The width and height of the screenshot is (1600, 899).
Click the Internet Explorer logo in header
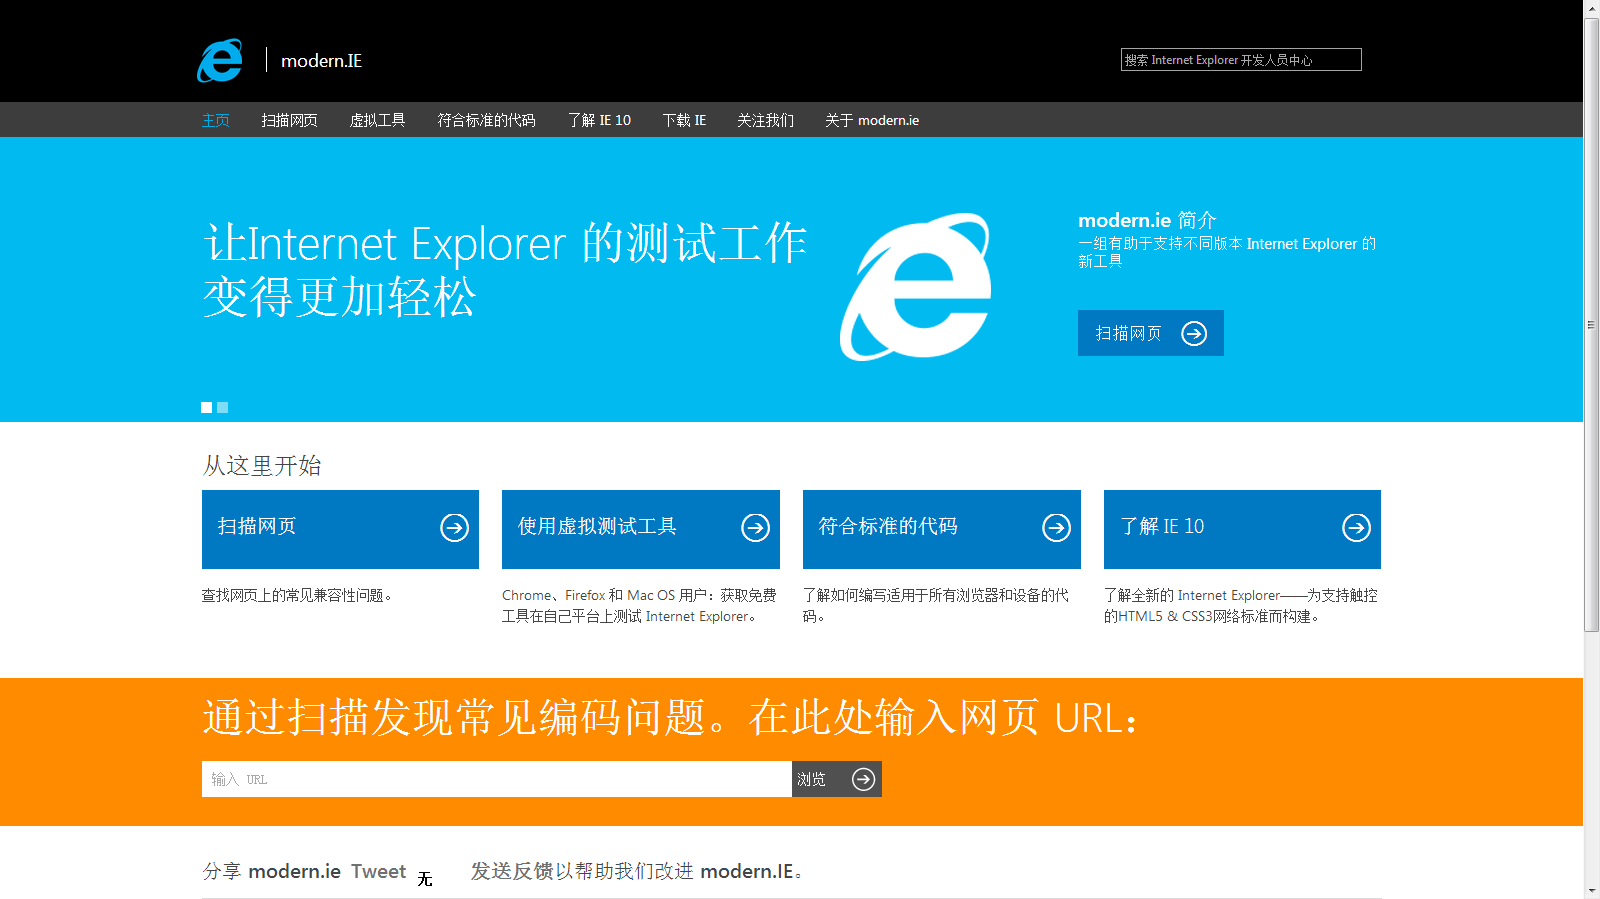(x=220, y=60)
